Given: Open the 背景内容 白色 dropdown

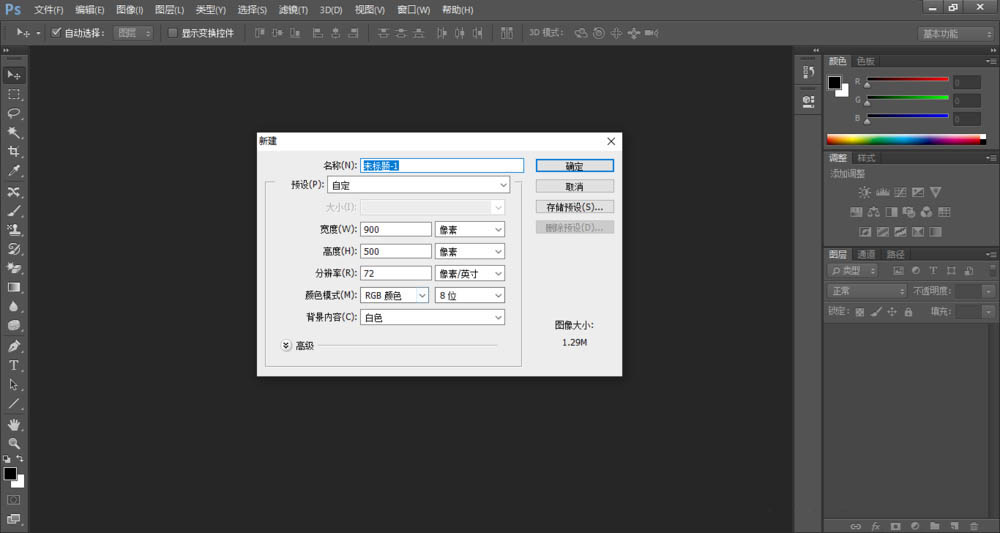Looking at the screenshot, I should 432,318.
